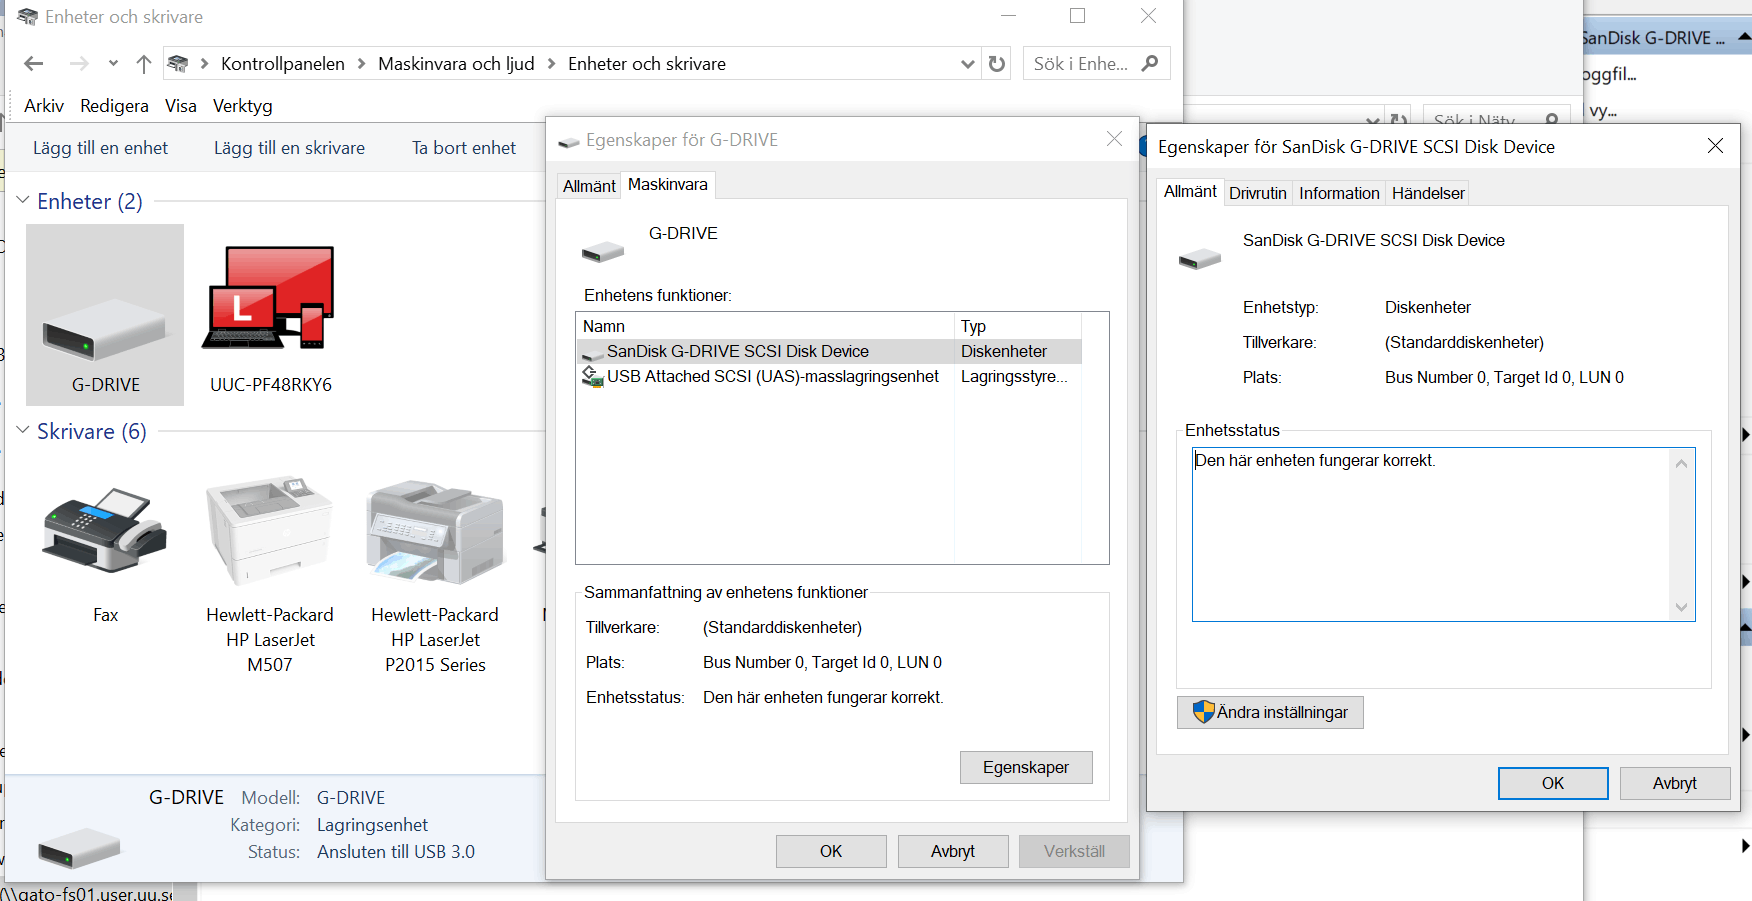Open the address bar history dropdown
Viewport: 1752px width, 901px height.
pos(967,64)
